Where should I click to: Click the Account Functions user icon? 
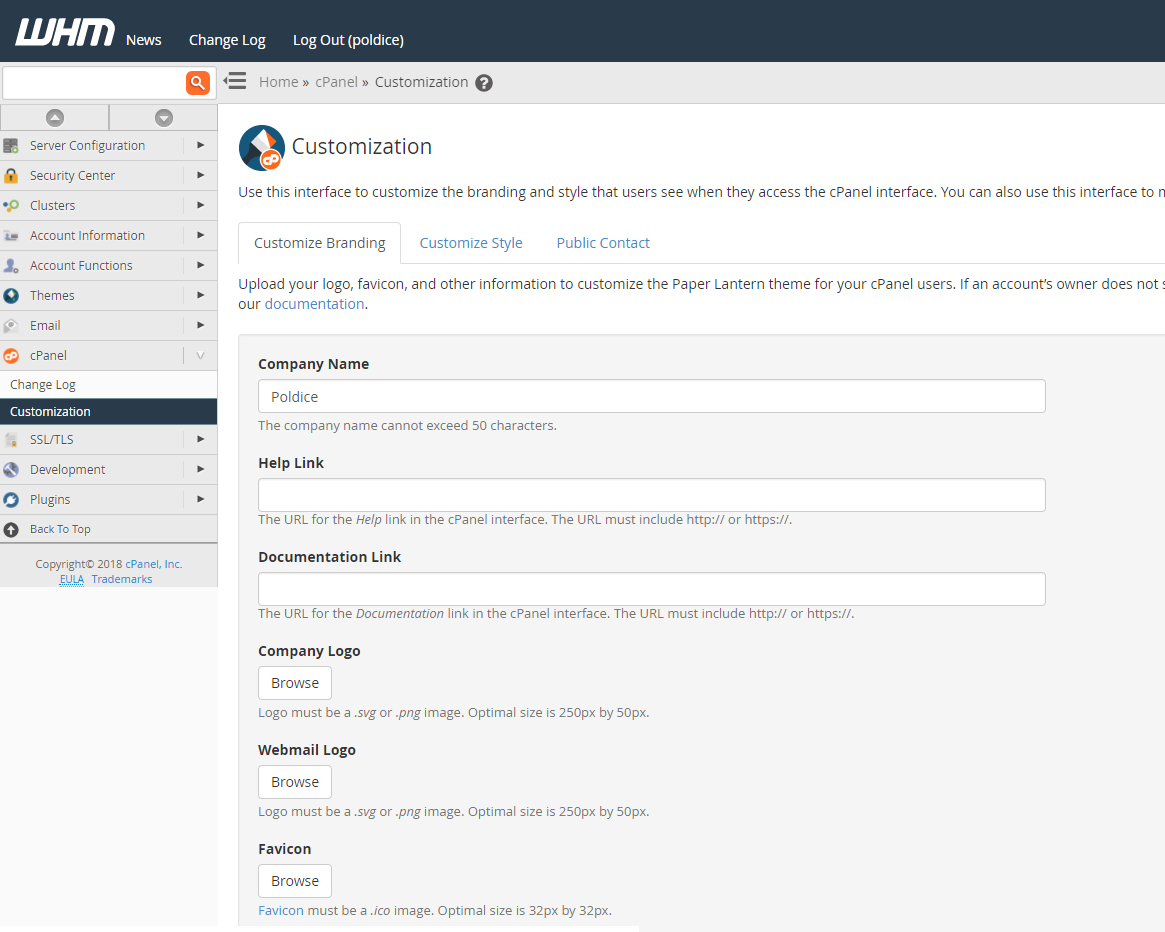(11, 265)
